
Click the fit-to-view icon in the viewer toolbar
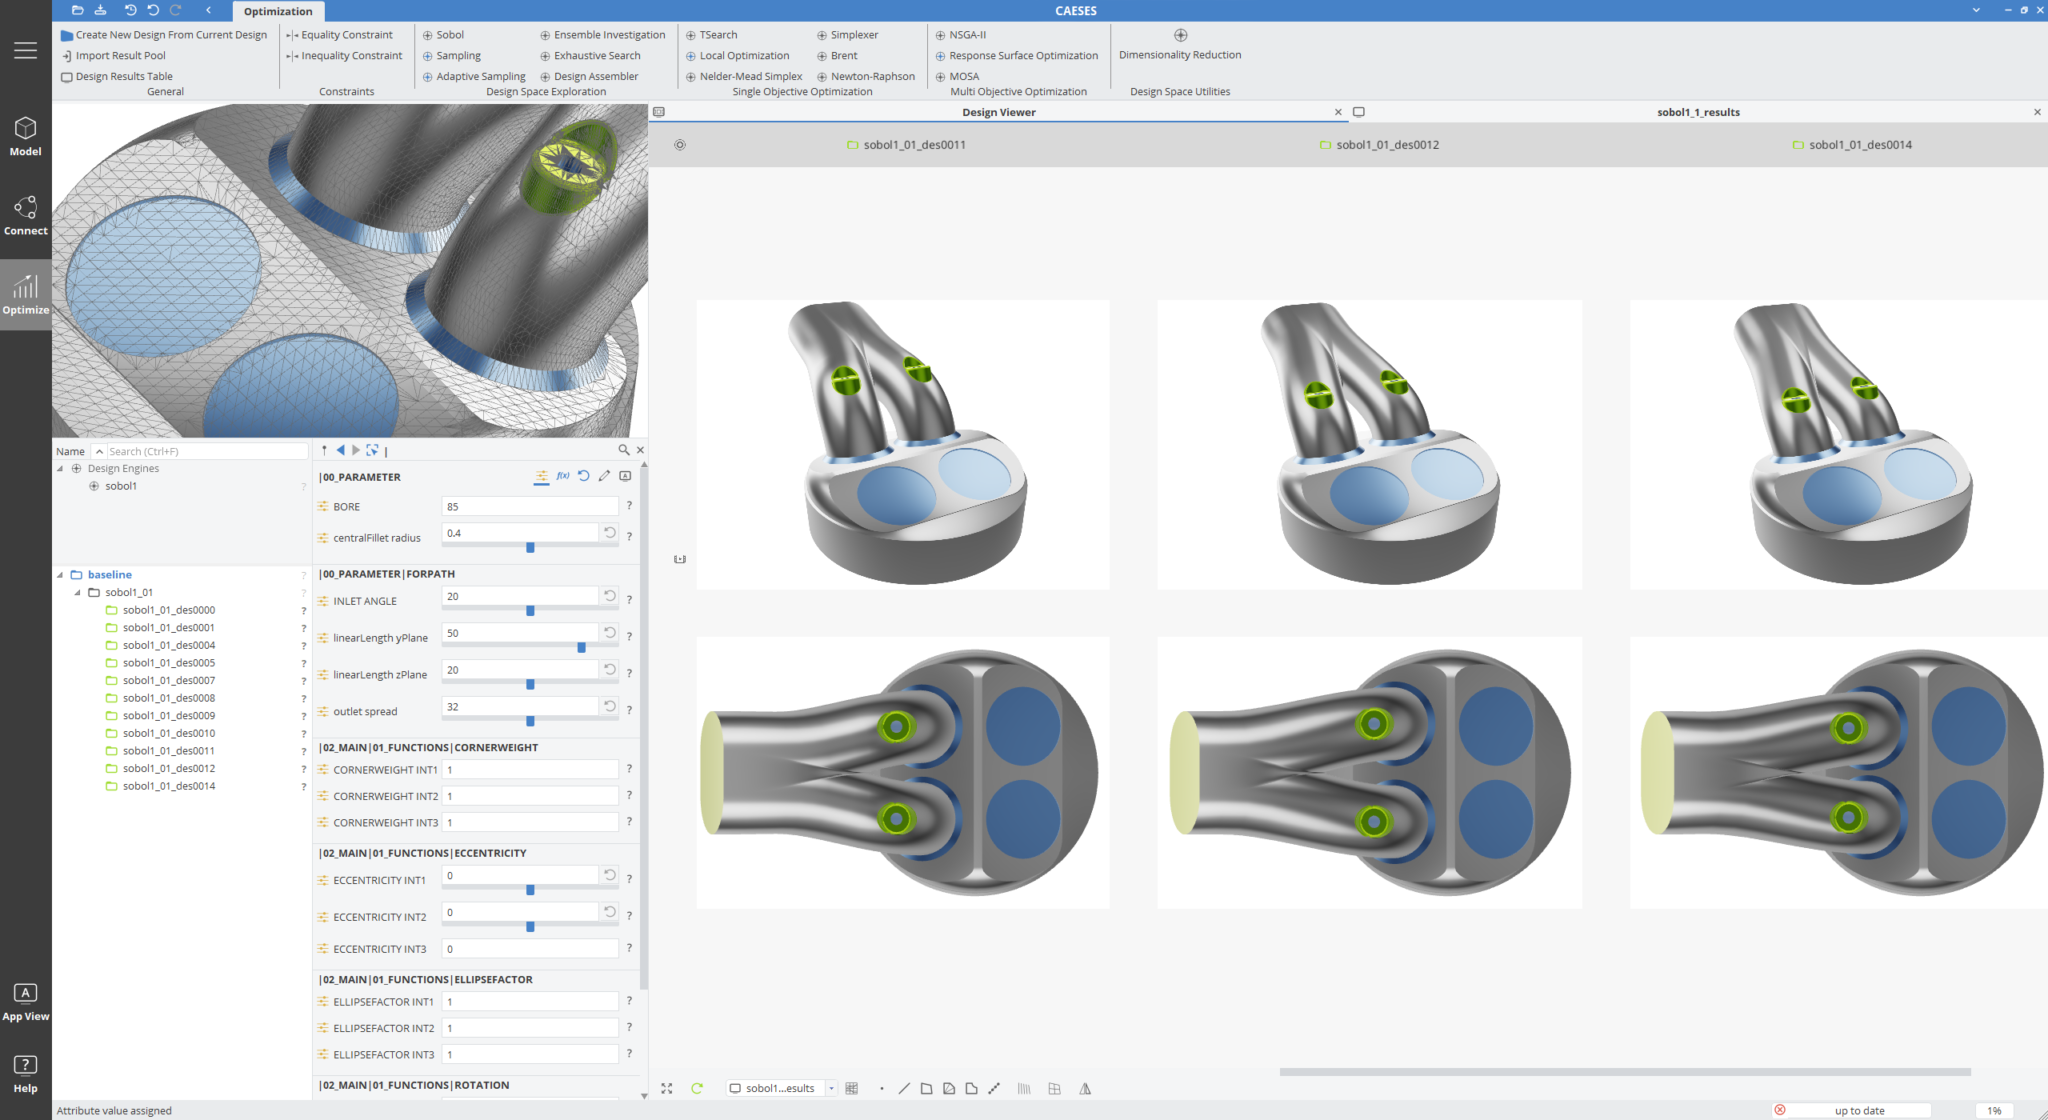pos(667,1088)
